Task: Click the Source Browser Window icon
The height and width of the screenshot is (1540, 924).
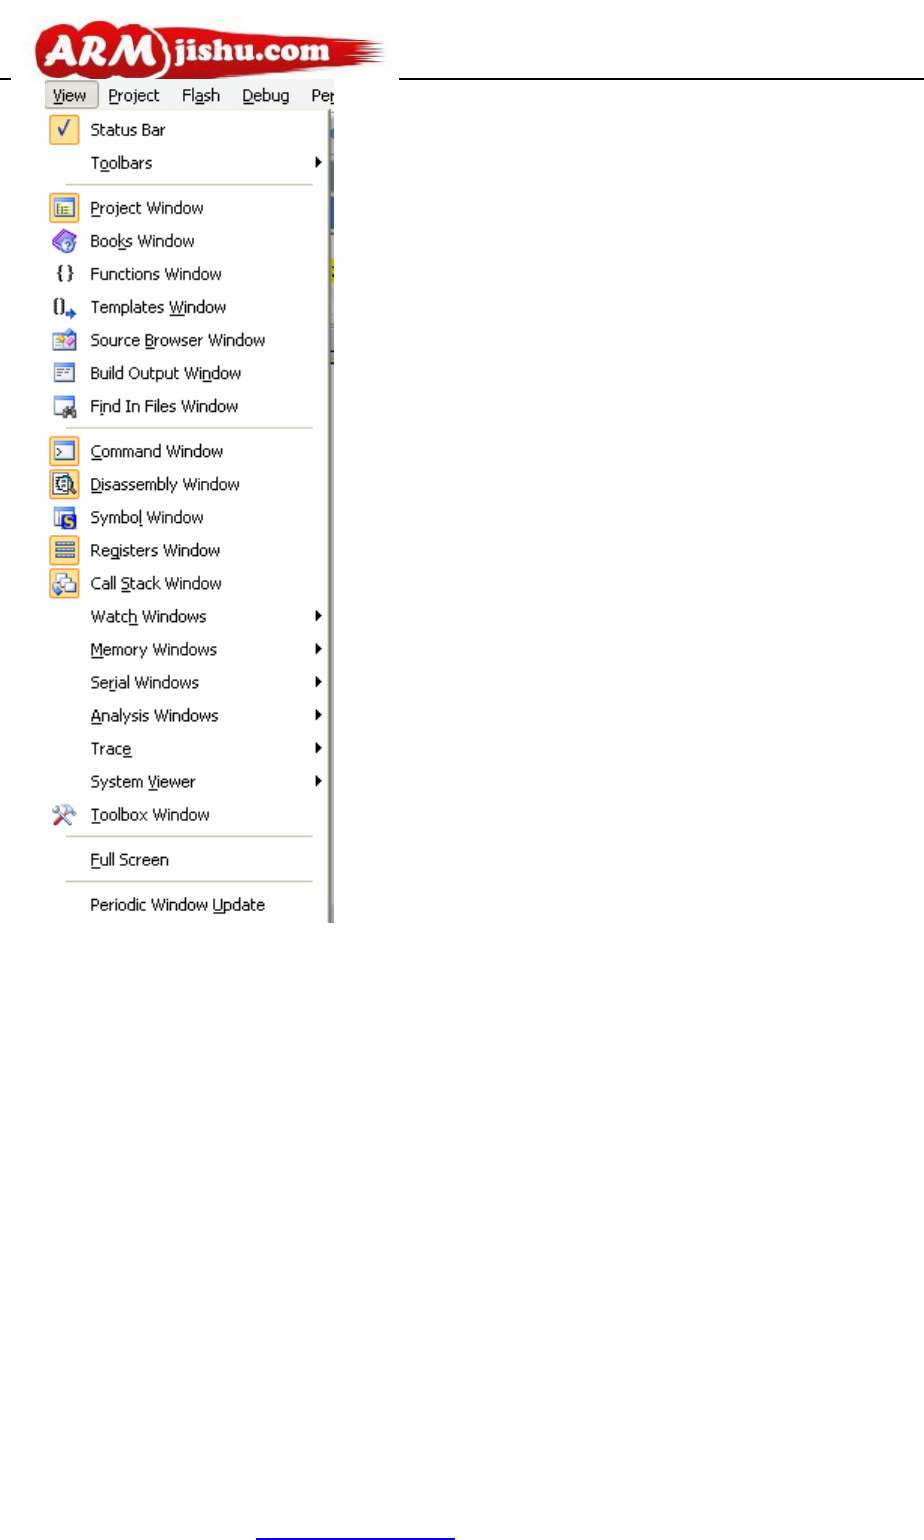Action: click(x=64, y=340)
